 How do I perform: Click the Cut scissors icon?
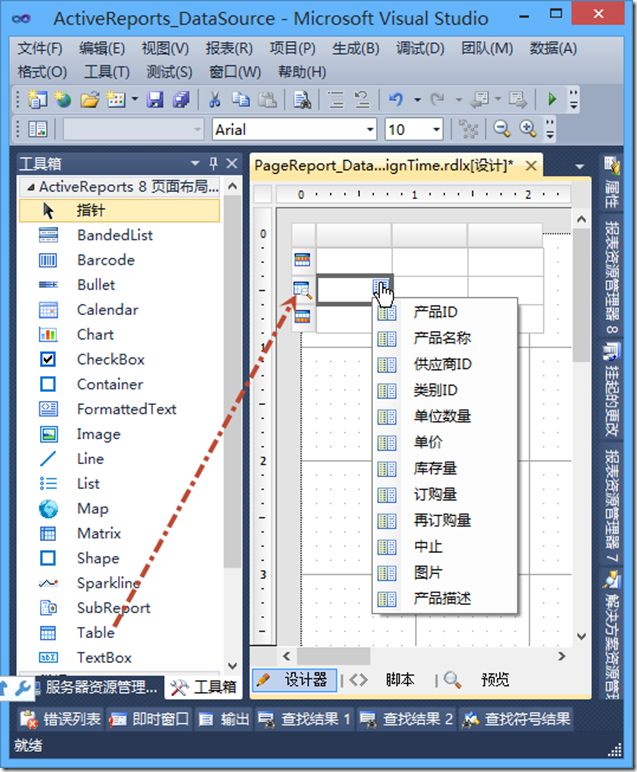[x=215, y=100]
